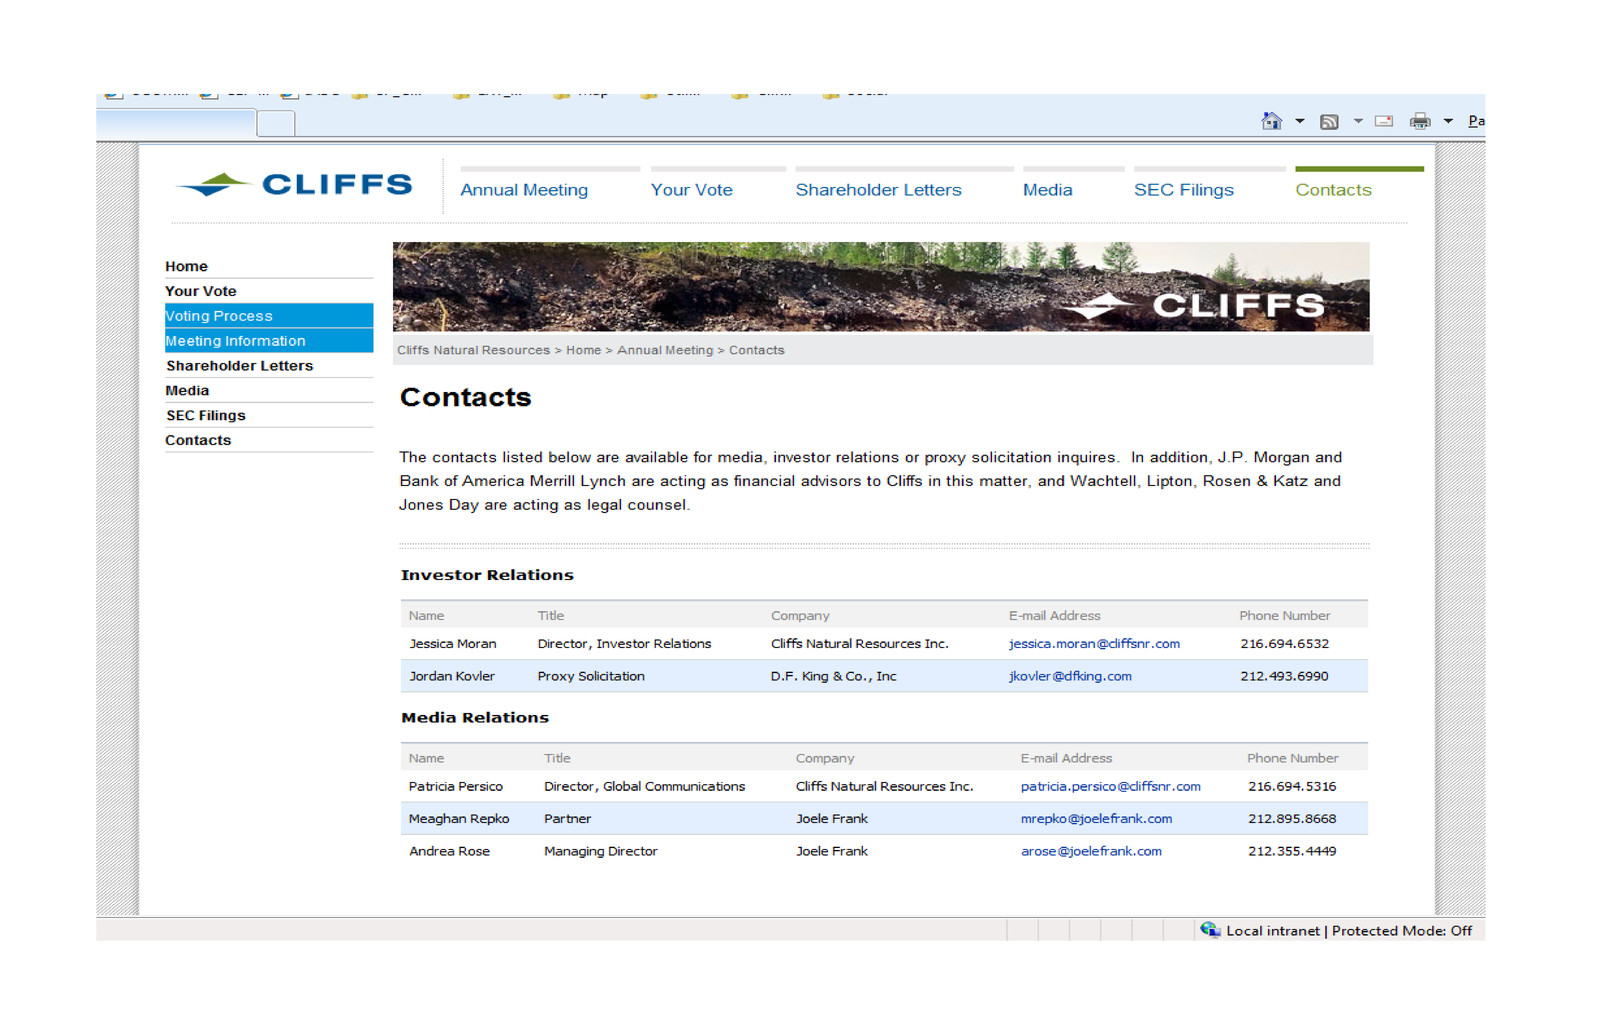Click phone number 216.694.5316
This screenshot has height=1034, width=1598.
pyautogui.click(x=1292, y=787)
